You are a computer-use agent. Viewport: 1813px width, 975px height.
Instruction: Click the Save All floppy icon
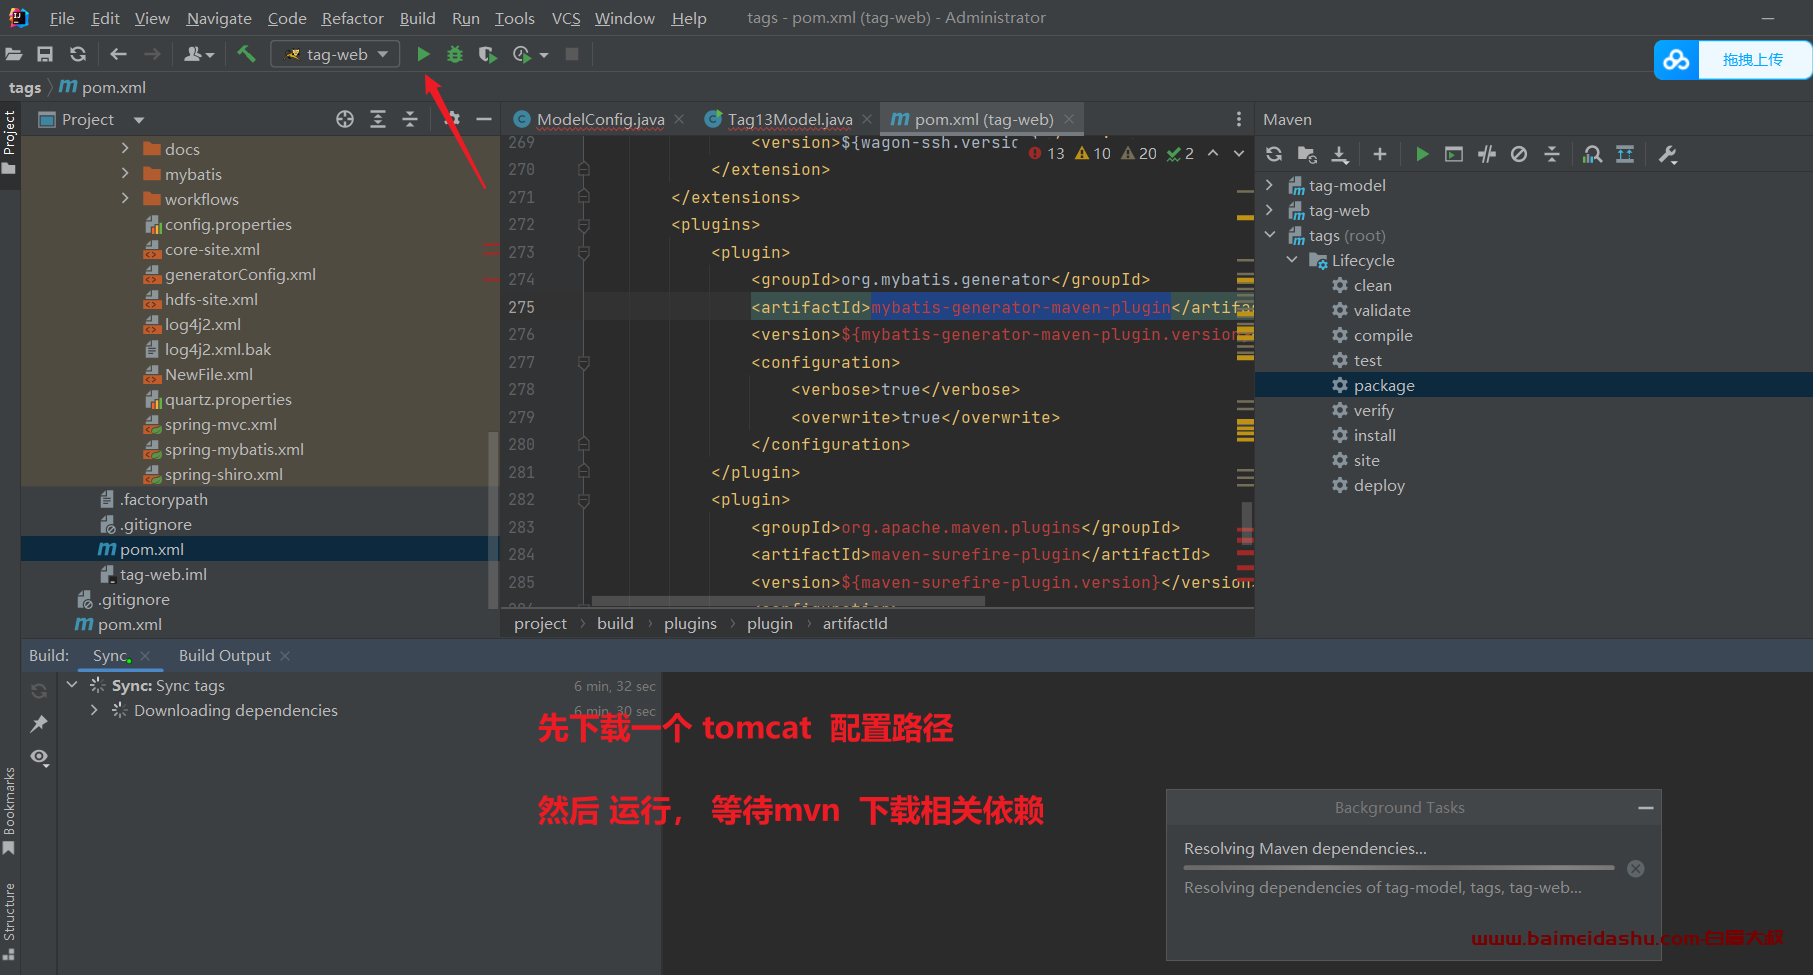[x=45, y=54]
